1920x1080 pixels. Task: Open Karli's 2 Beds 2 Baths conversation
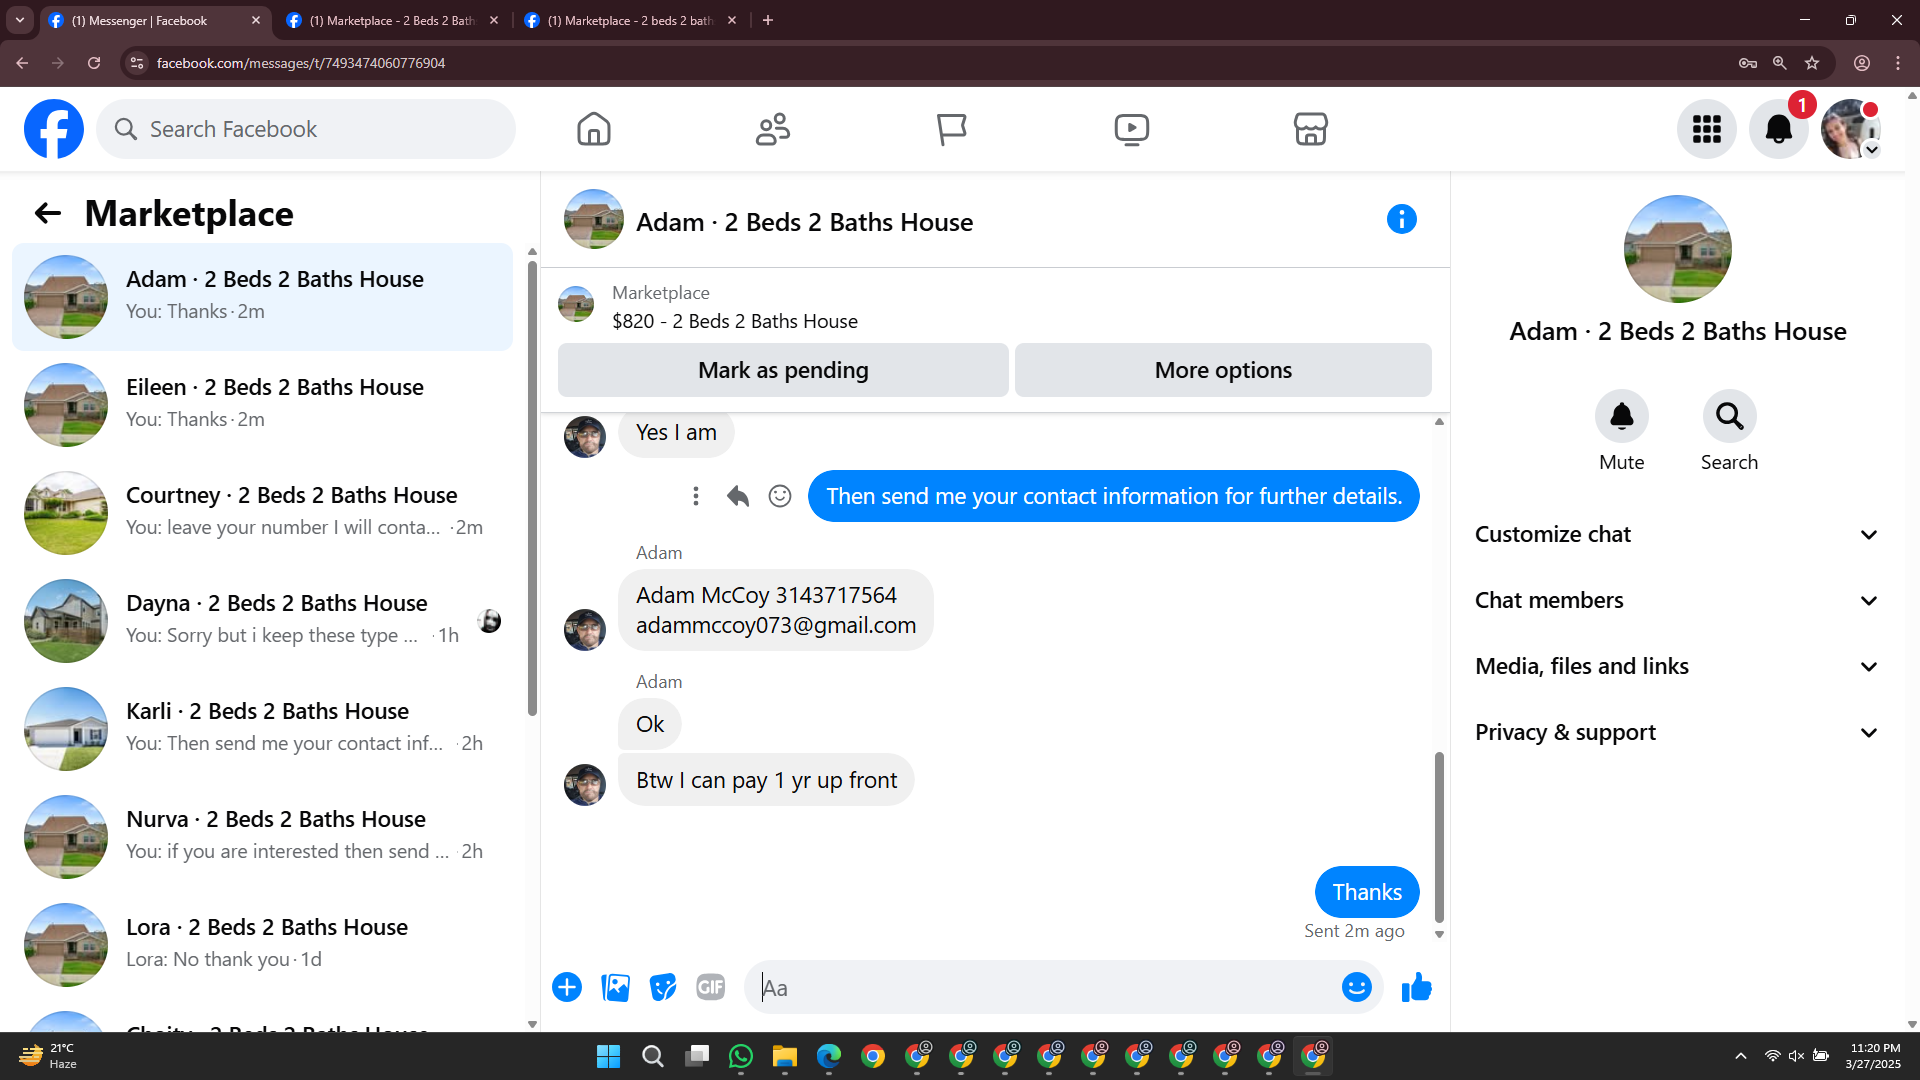[262, 729]
